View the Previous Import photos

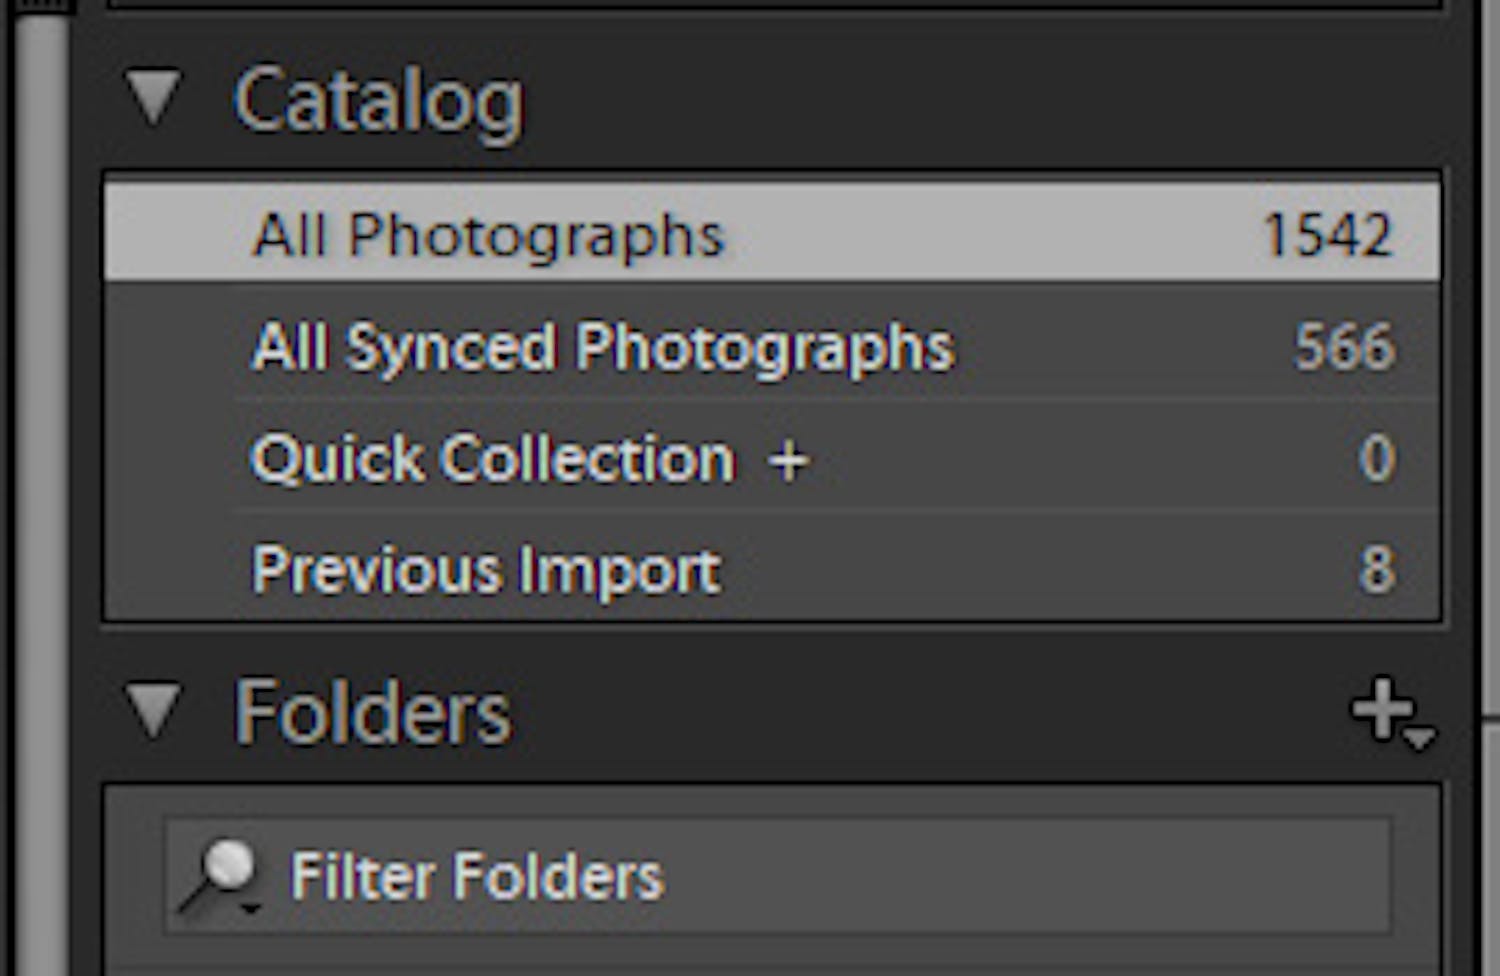(x=485, y=568)
